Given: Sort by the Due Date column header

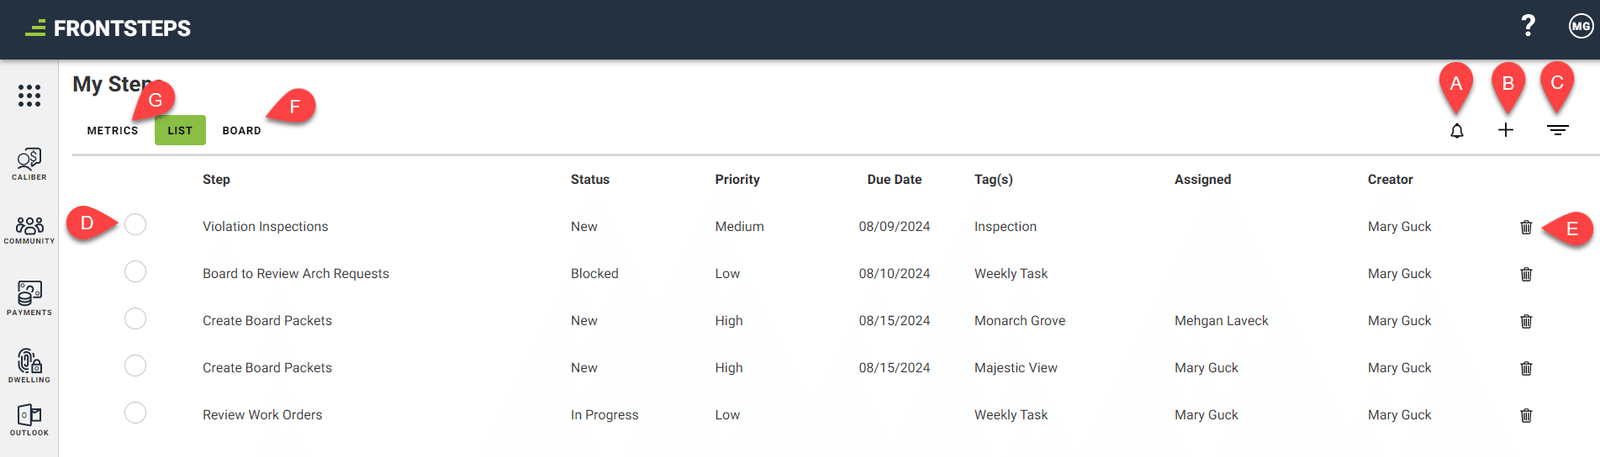Looking at the screenshot, I should click(x=894, y=180).
